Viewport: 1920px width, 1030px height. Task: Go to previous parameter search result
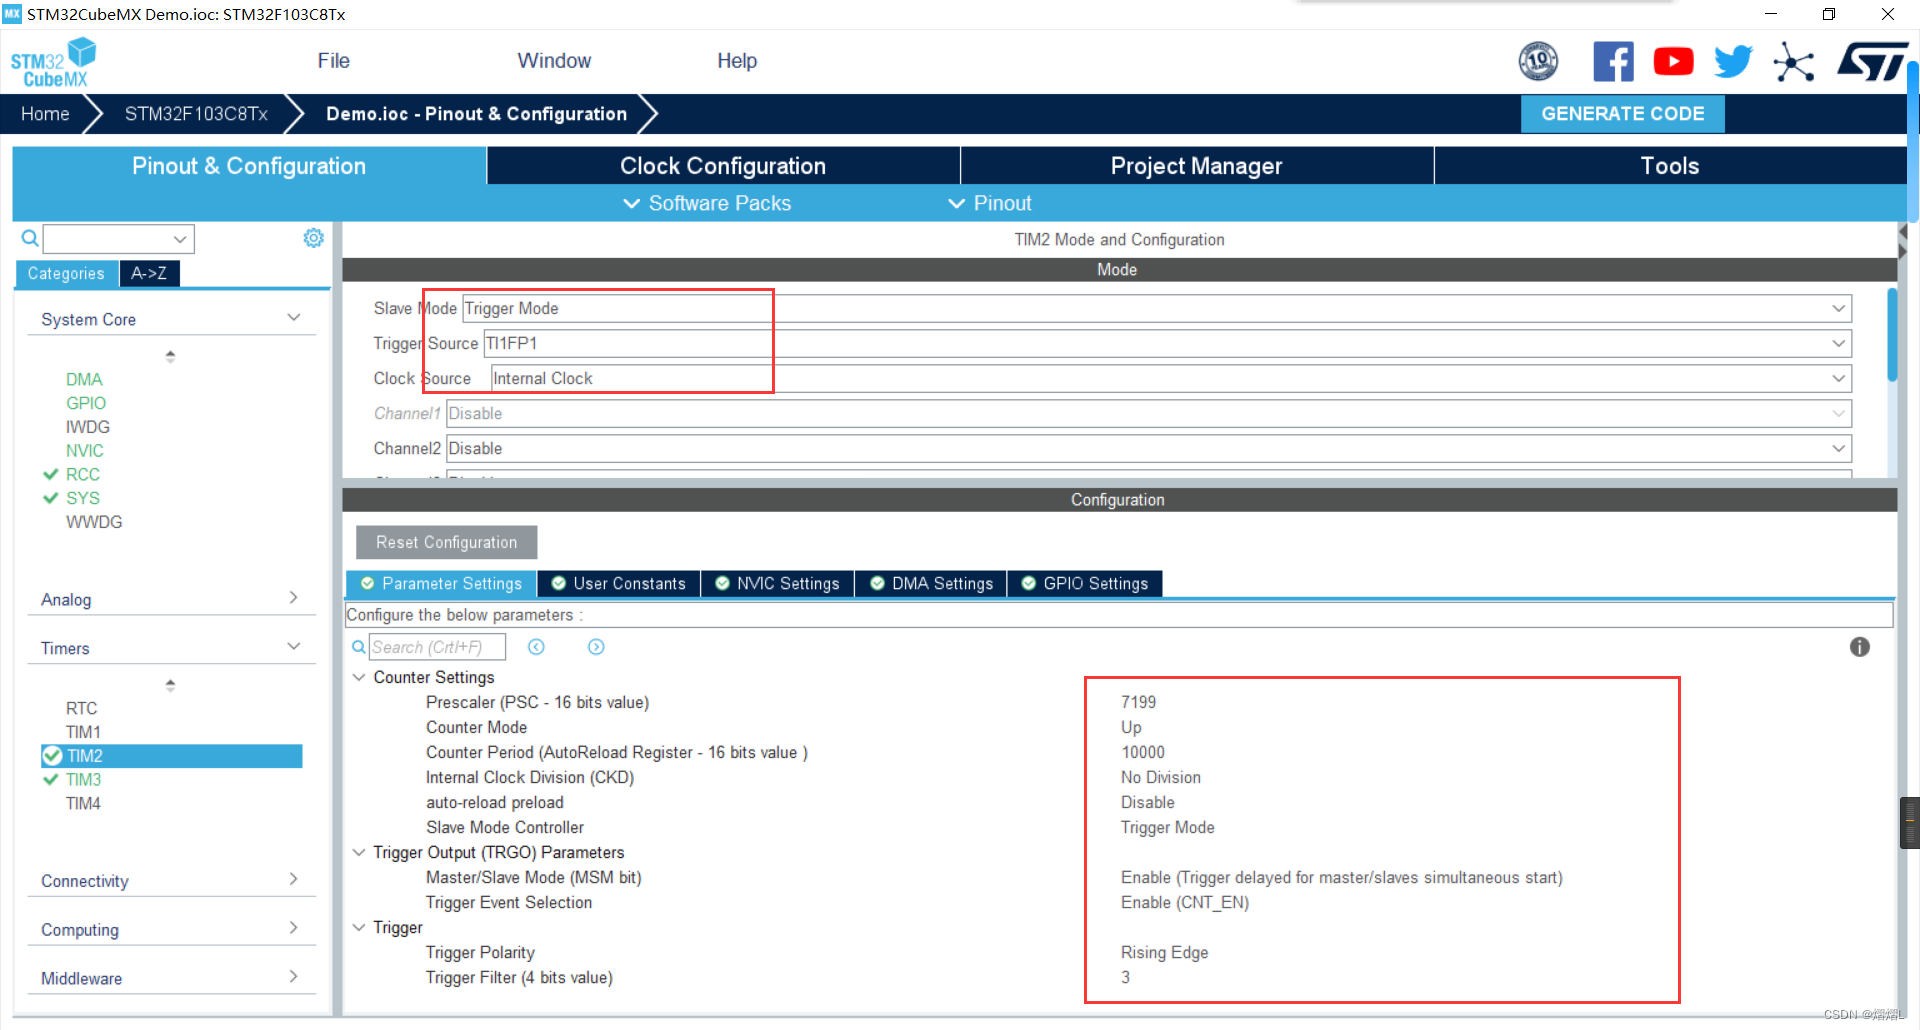(536, 647)
